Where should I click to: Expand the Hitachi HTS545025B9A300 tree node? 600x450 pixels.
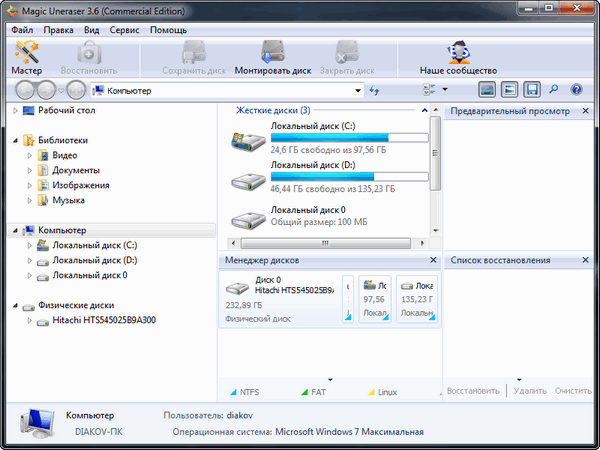[x=29, y=320]
